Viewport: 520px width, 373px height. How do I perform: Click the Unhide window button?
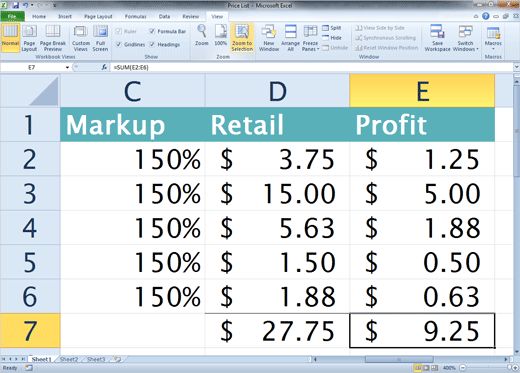335,48
